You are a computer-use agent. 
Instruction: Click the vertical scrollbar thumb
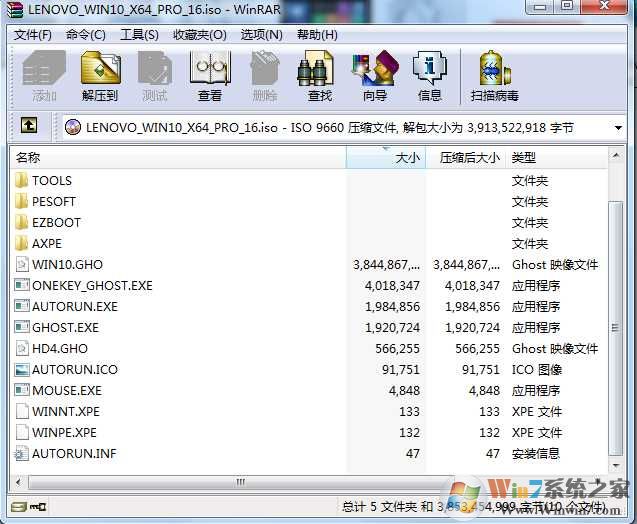click(x=616, y=328)
